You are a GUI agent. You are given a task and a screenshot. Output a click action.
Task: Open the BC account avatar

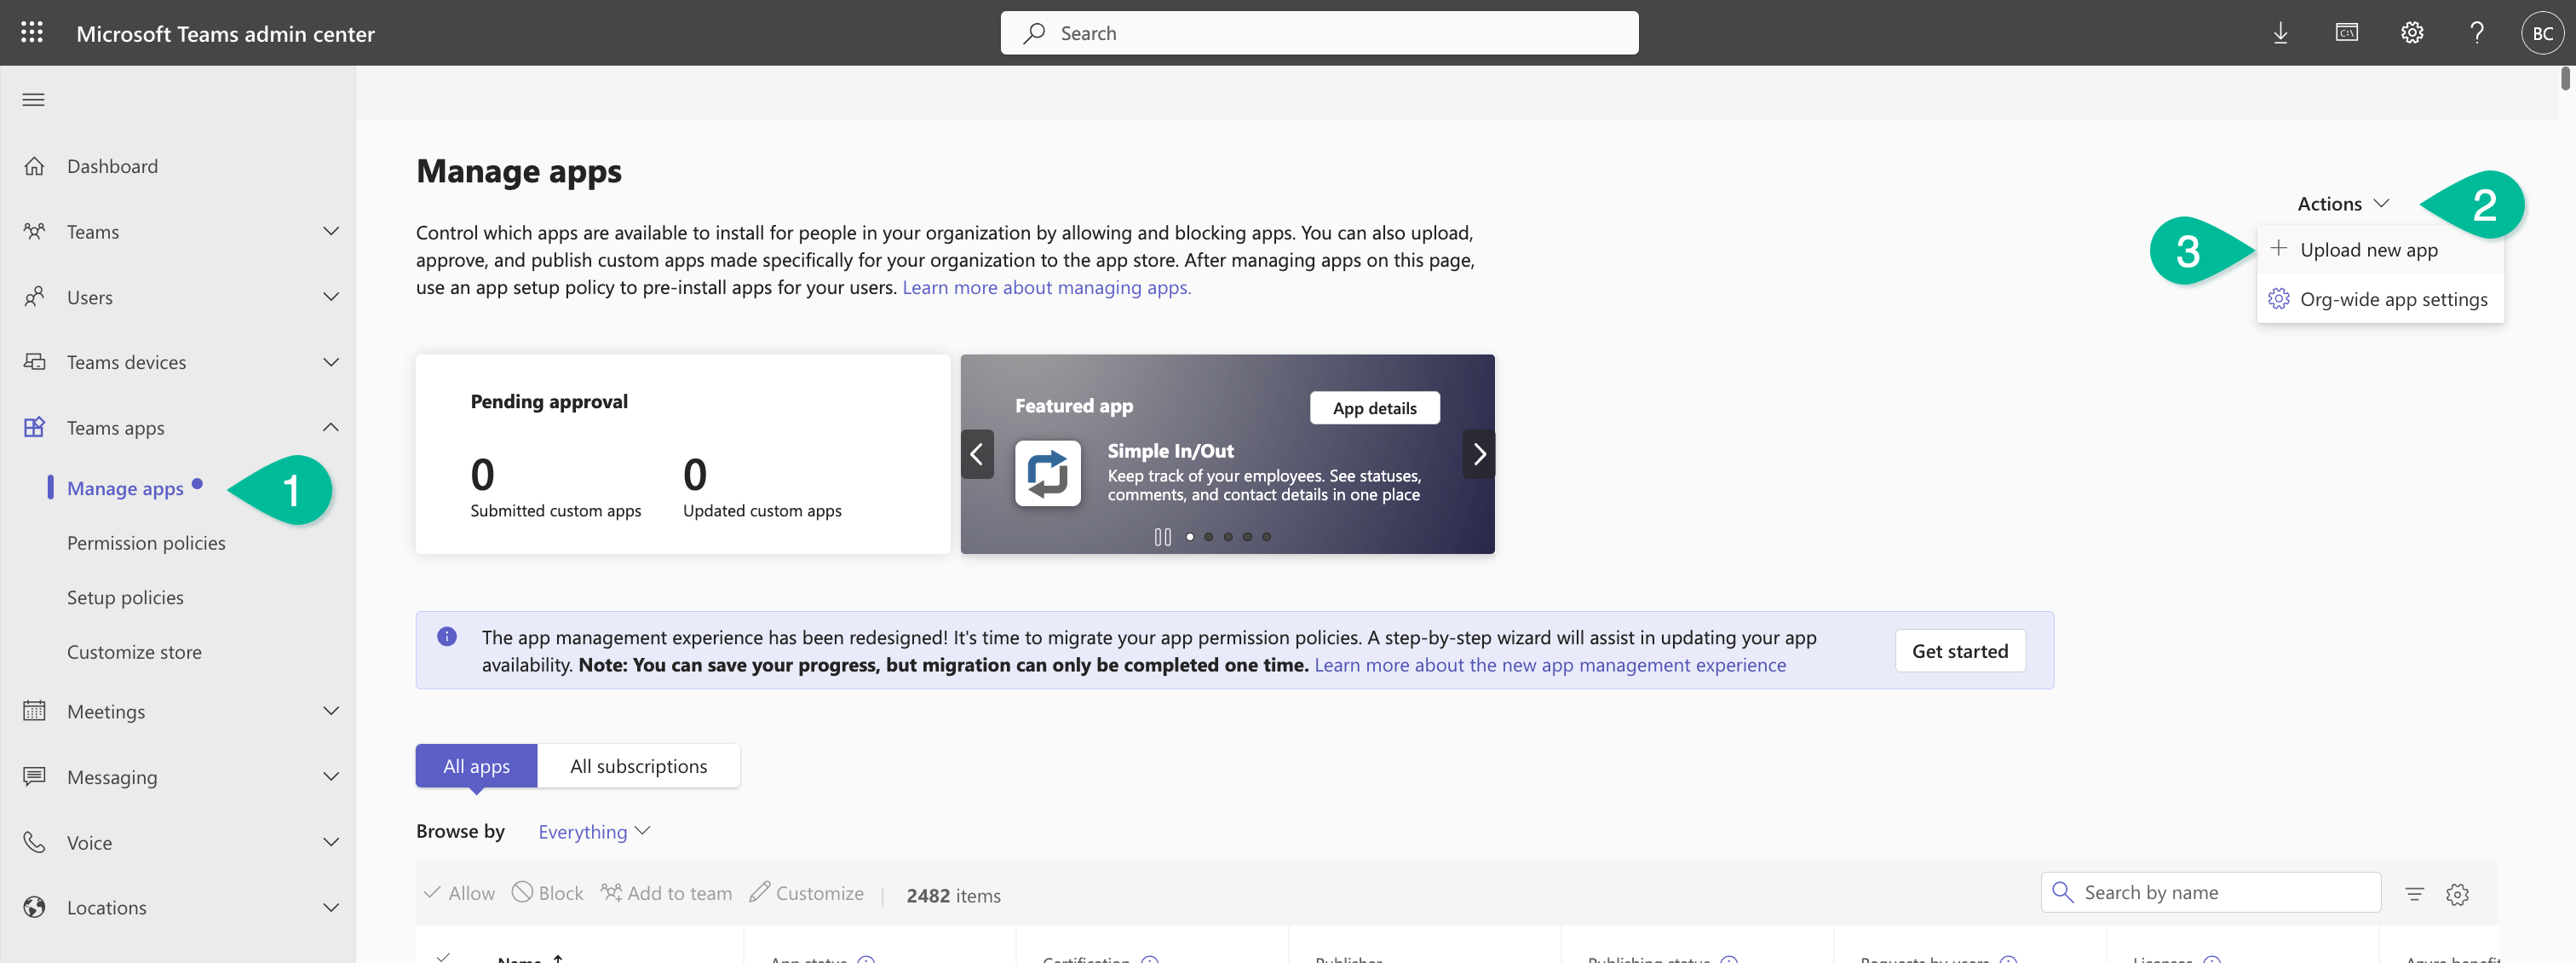click(x=2542, y=33)
